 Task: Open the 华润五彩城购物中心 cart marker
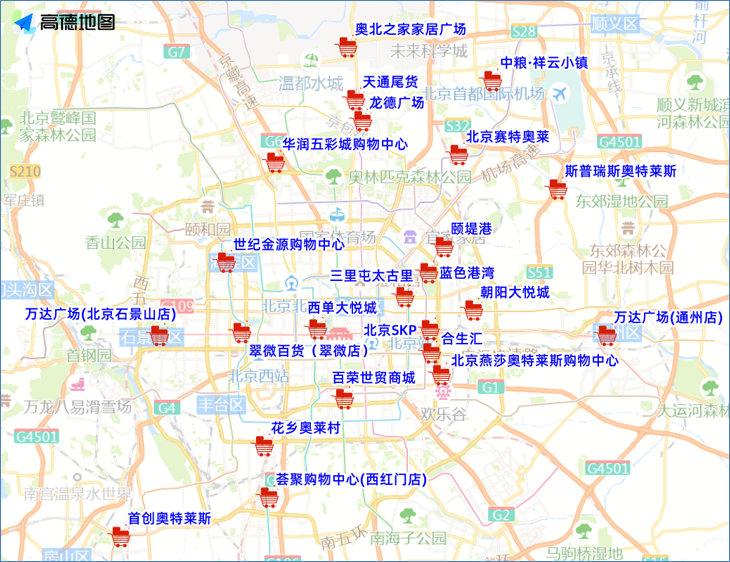pyautogui.click(x=274, y=163)
